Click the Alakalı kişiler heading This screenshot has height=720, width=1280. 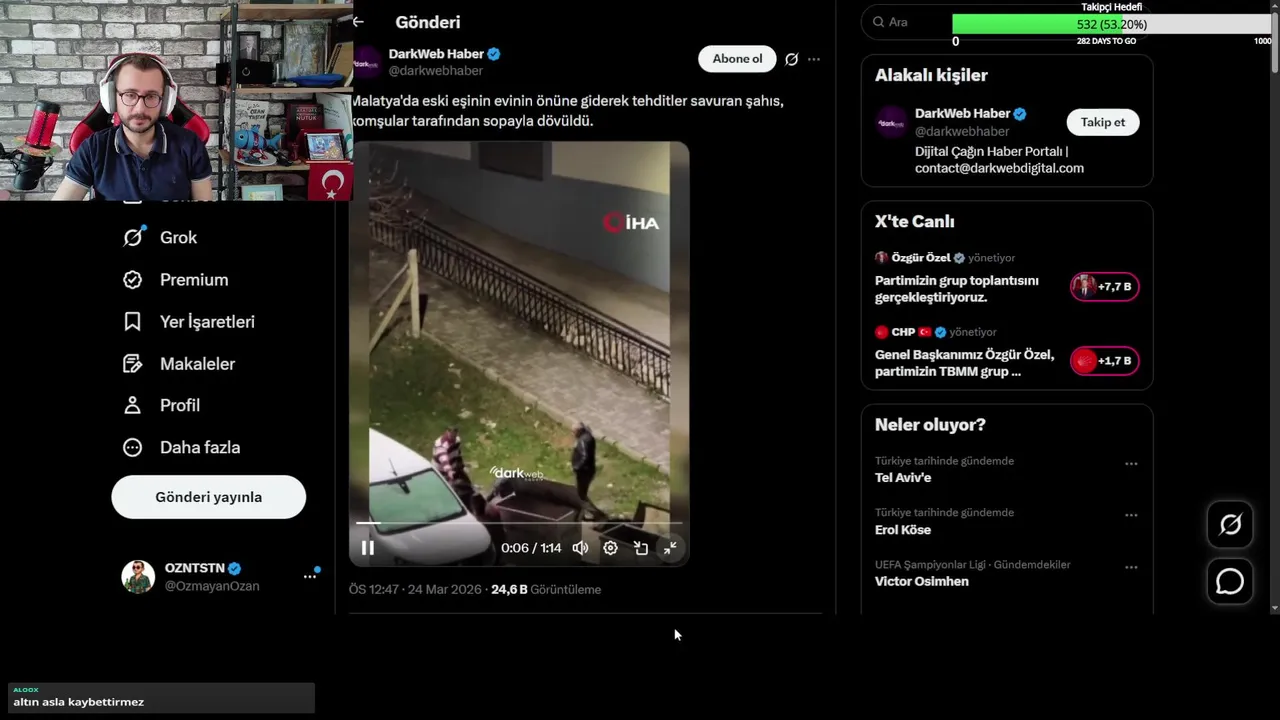click(931, 75)
